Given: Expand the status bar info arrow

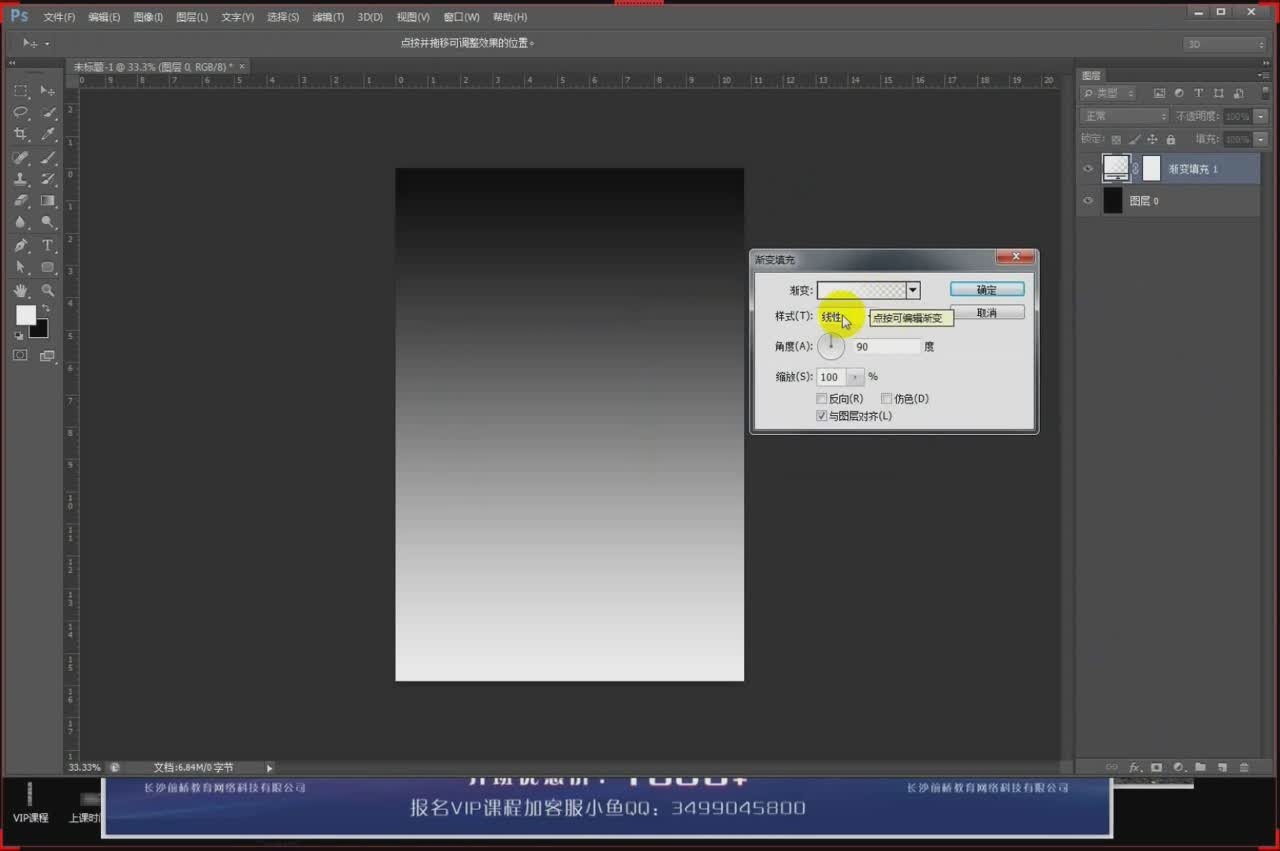Looking at the screenshot, I should 269,767.
